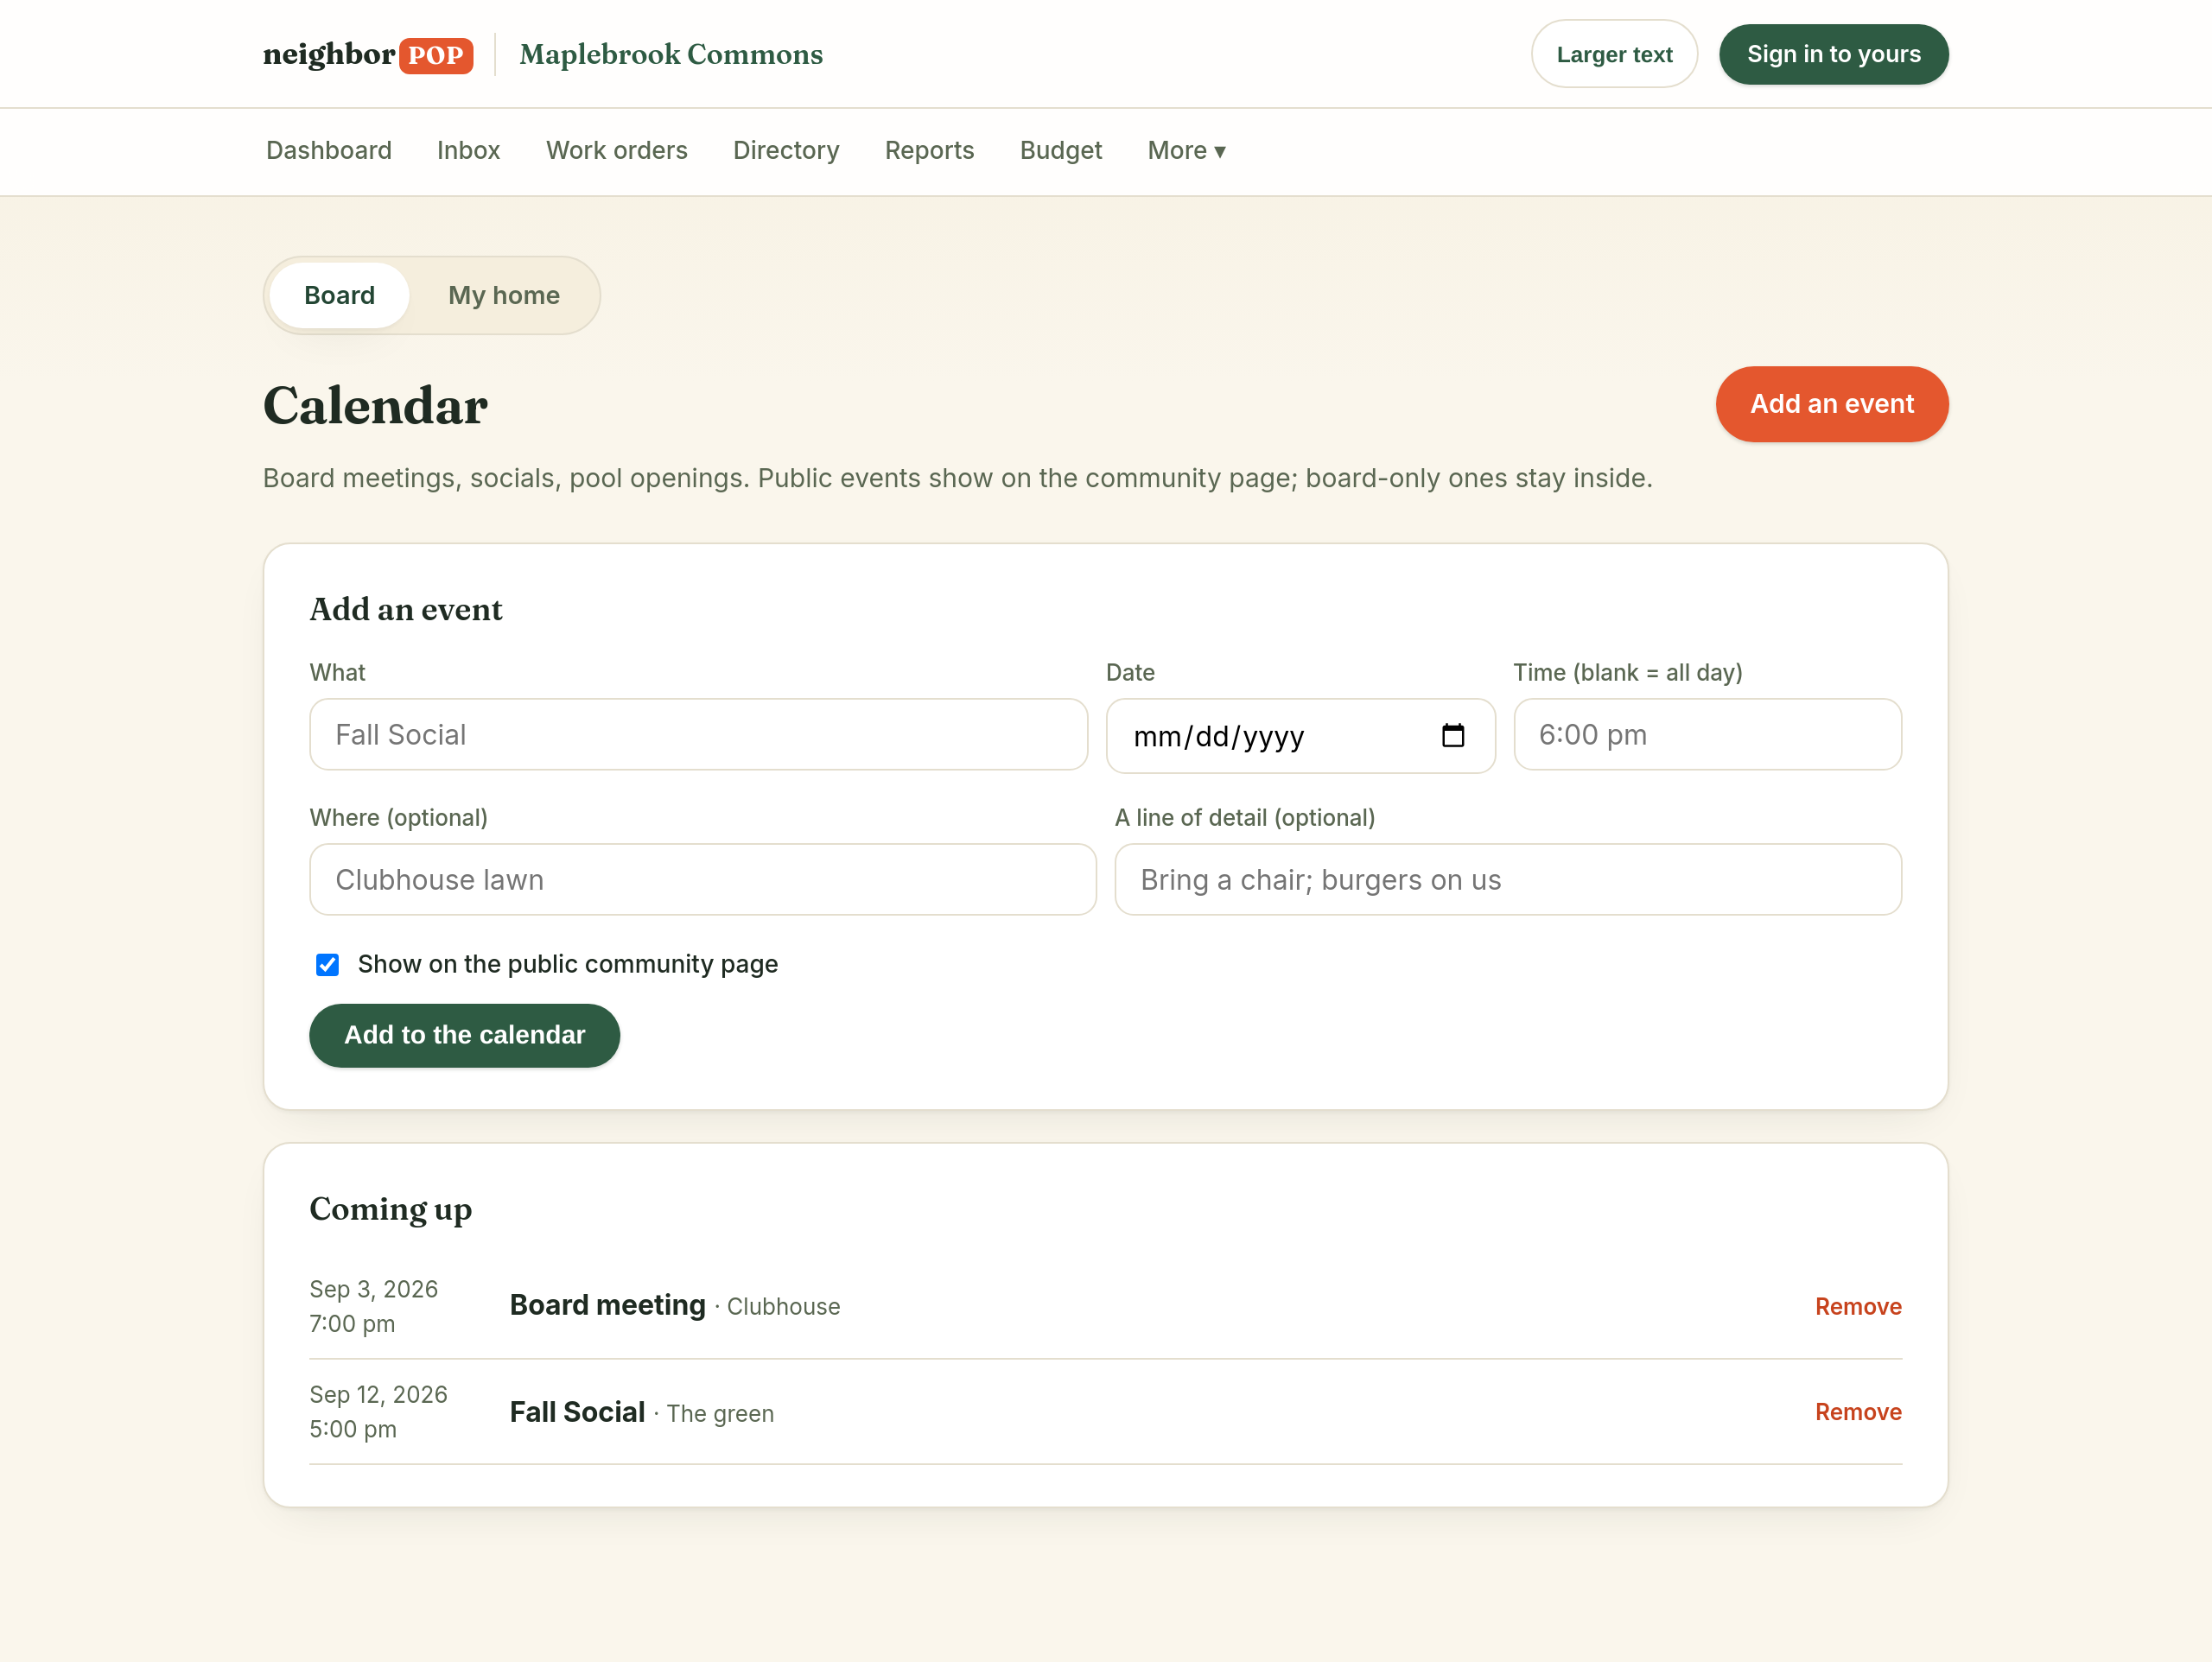Click the Sep 3, 2026 date text

tap(374, 1289)
